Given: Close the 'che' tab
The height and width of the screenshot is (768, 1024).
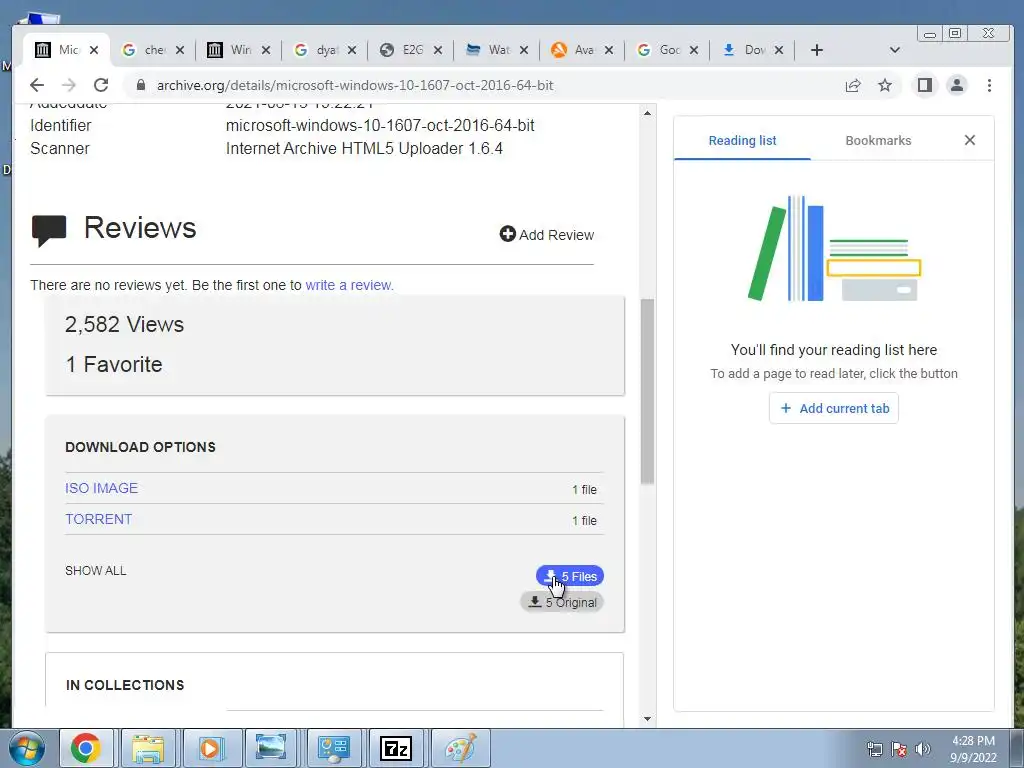Looking at the screenshot, I should tap(180, 50).
